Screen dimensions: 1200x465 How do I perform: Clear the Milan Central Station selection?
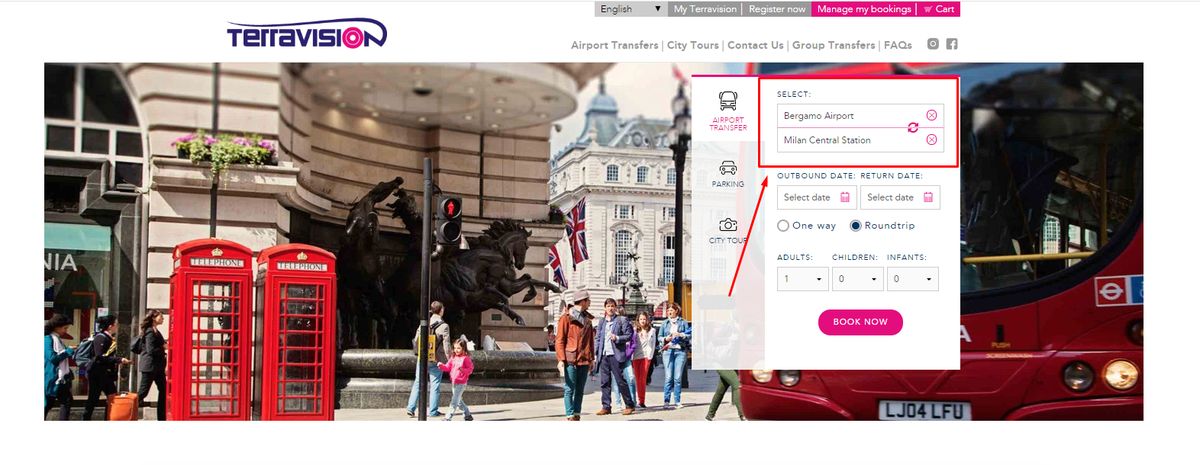click(931, 140)
